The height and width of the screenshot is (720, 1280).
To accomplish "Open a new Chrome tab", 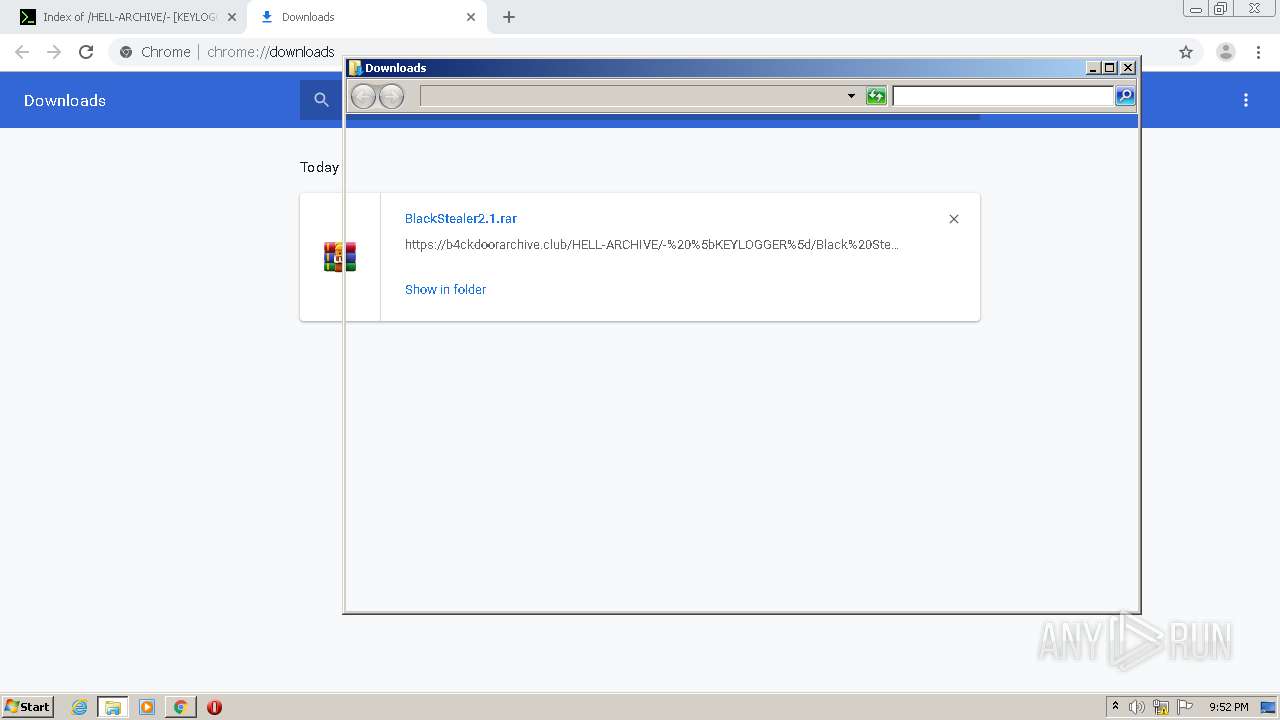I will point(509,17).
